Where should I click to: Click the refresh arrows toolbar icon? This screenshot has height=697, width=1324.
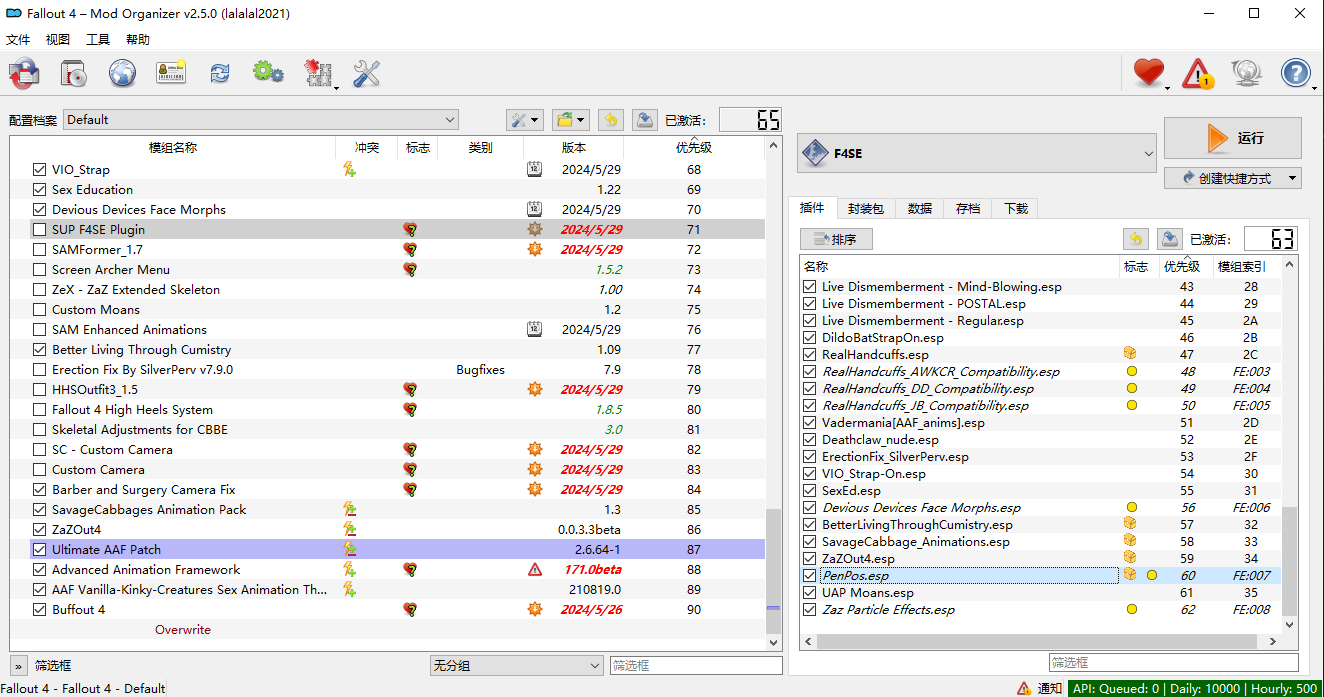point(219,73)
